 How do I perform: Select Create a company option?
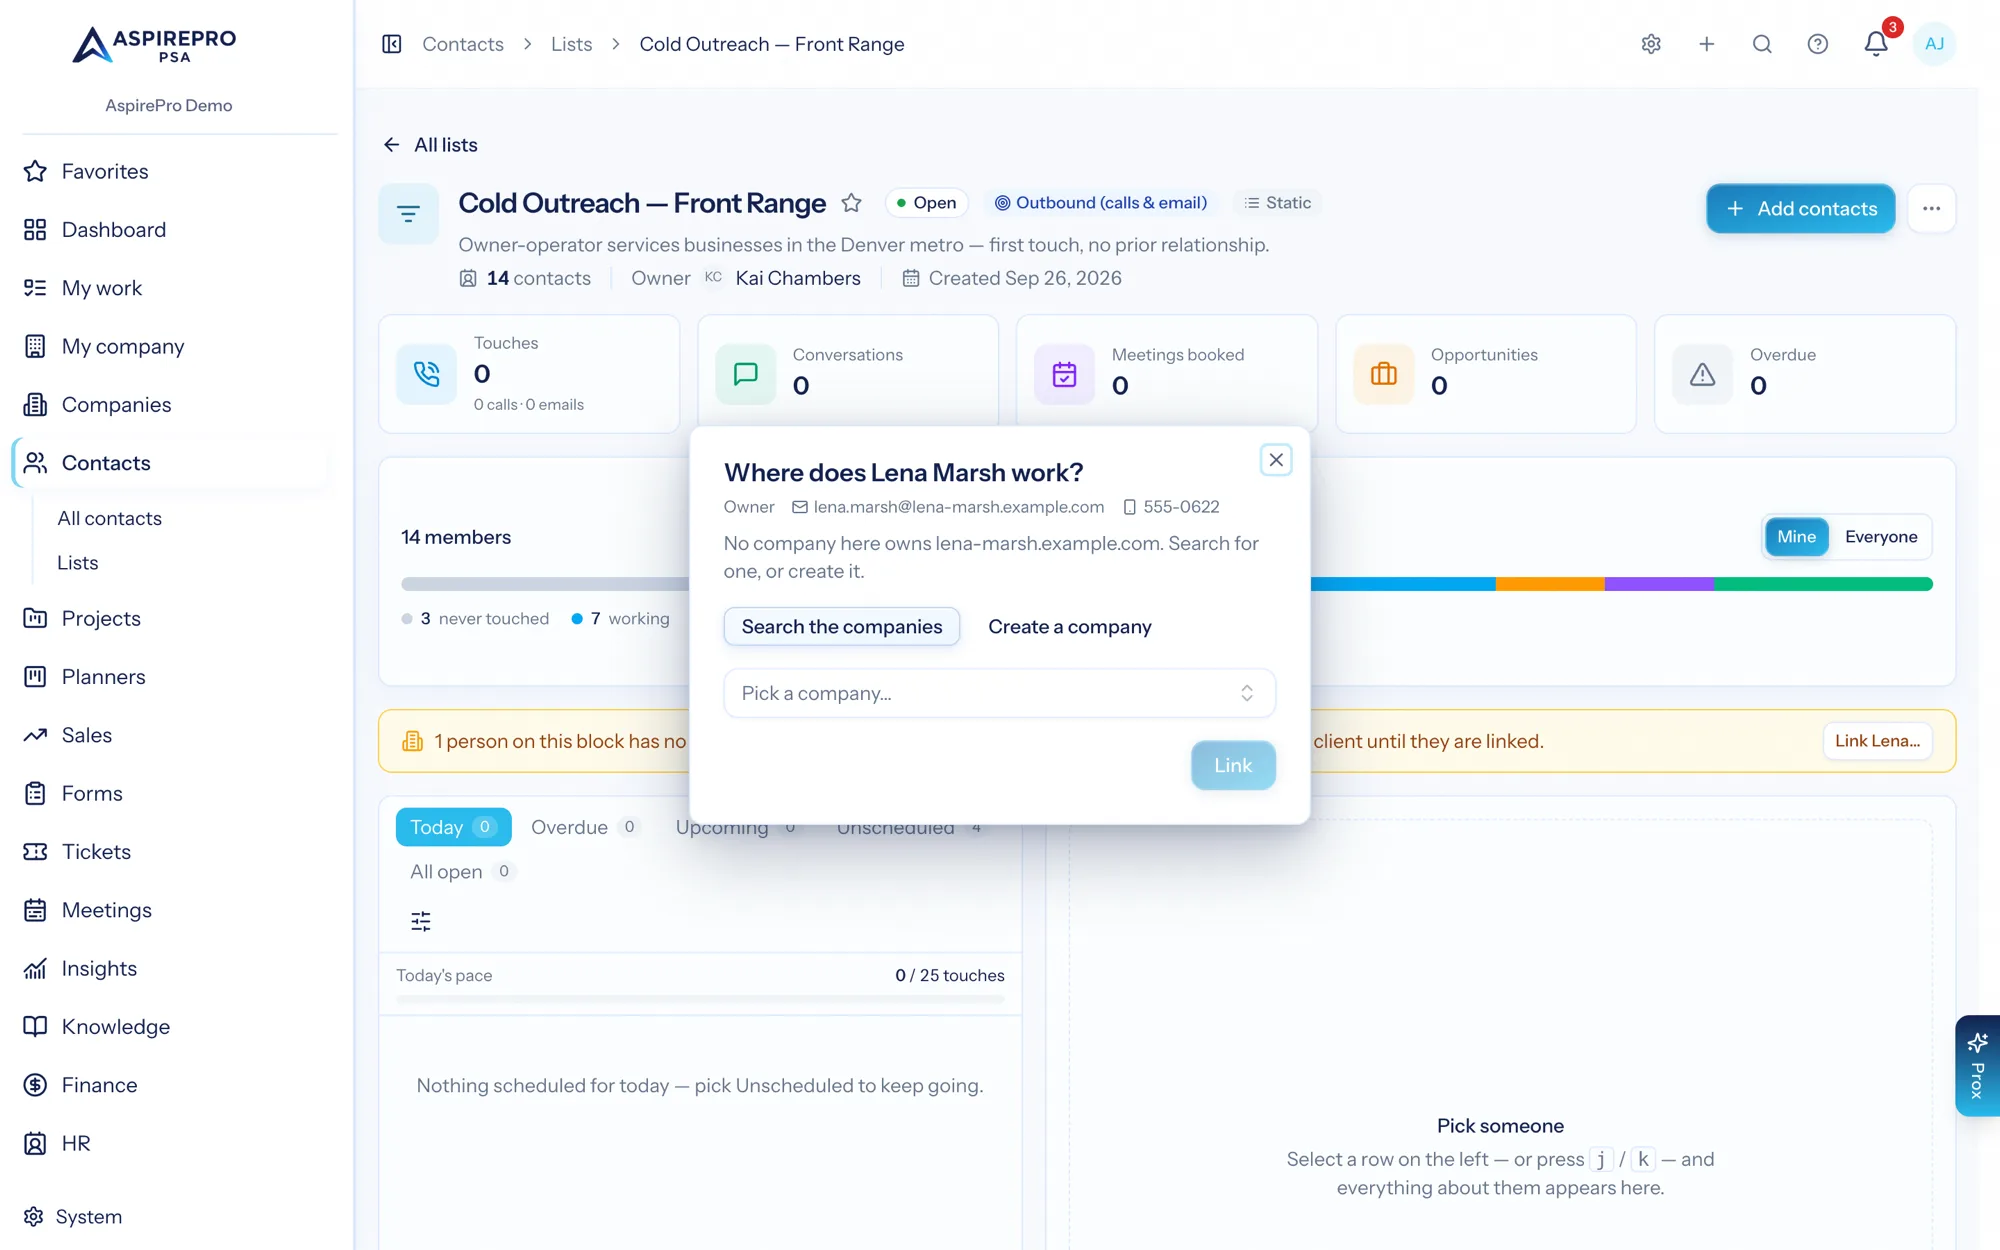tap(1070, 627)
